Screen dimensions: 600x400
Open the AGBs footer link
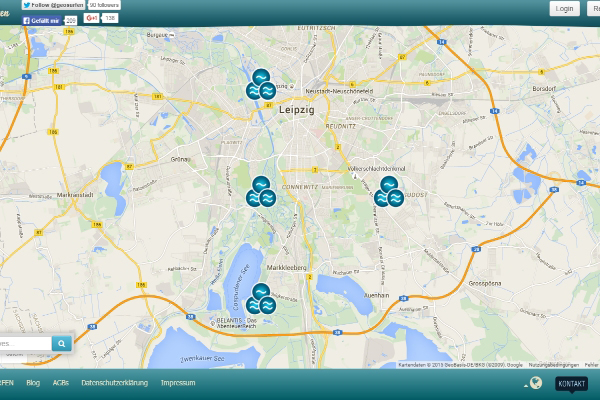pyautogui.click(x=60, y=383)
